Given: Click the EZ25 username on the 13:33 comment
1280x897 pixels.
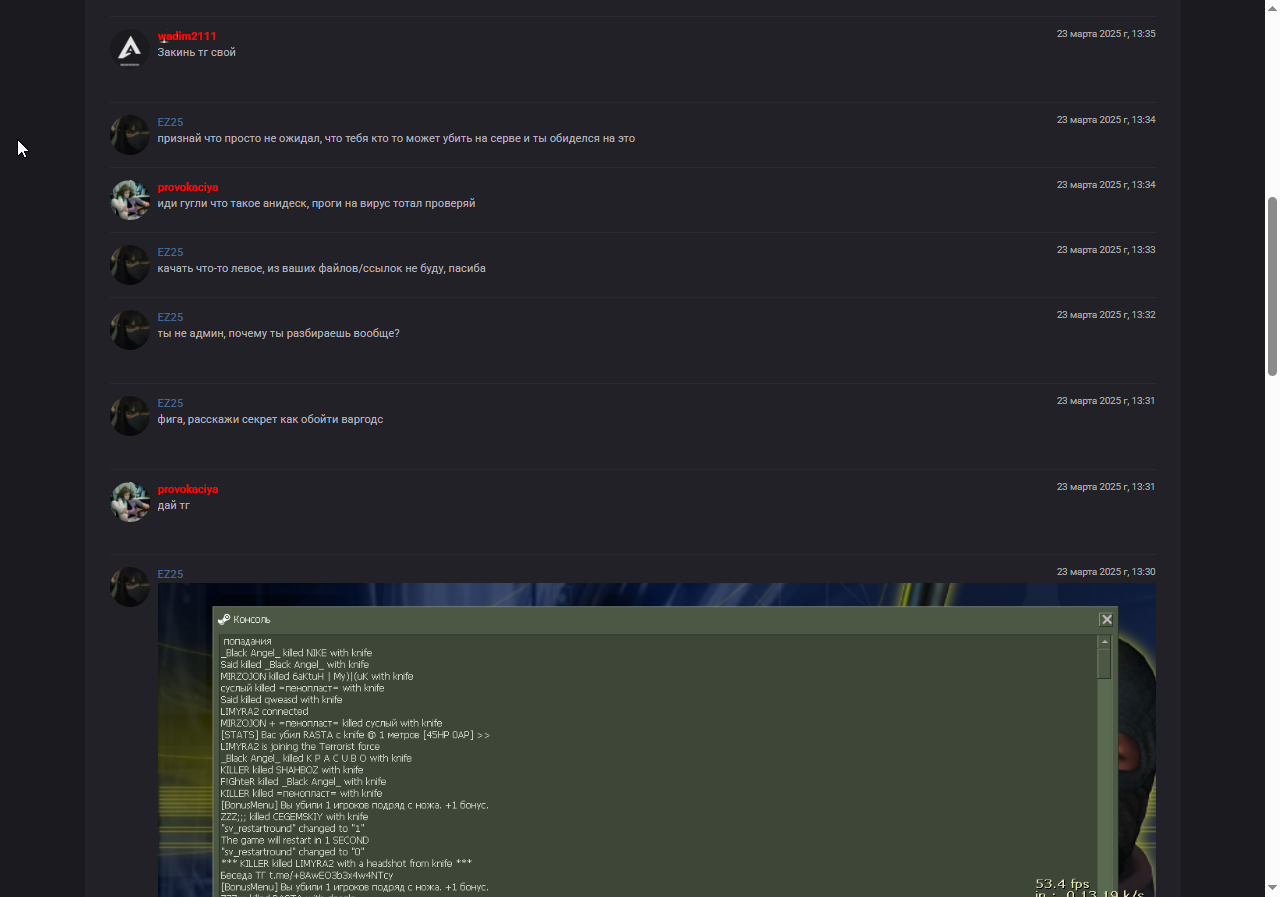Looking at the screenshot, I should coord(170,252).
